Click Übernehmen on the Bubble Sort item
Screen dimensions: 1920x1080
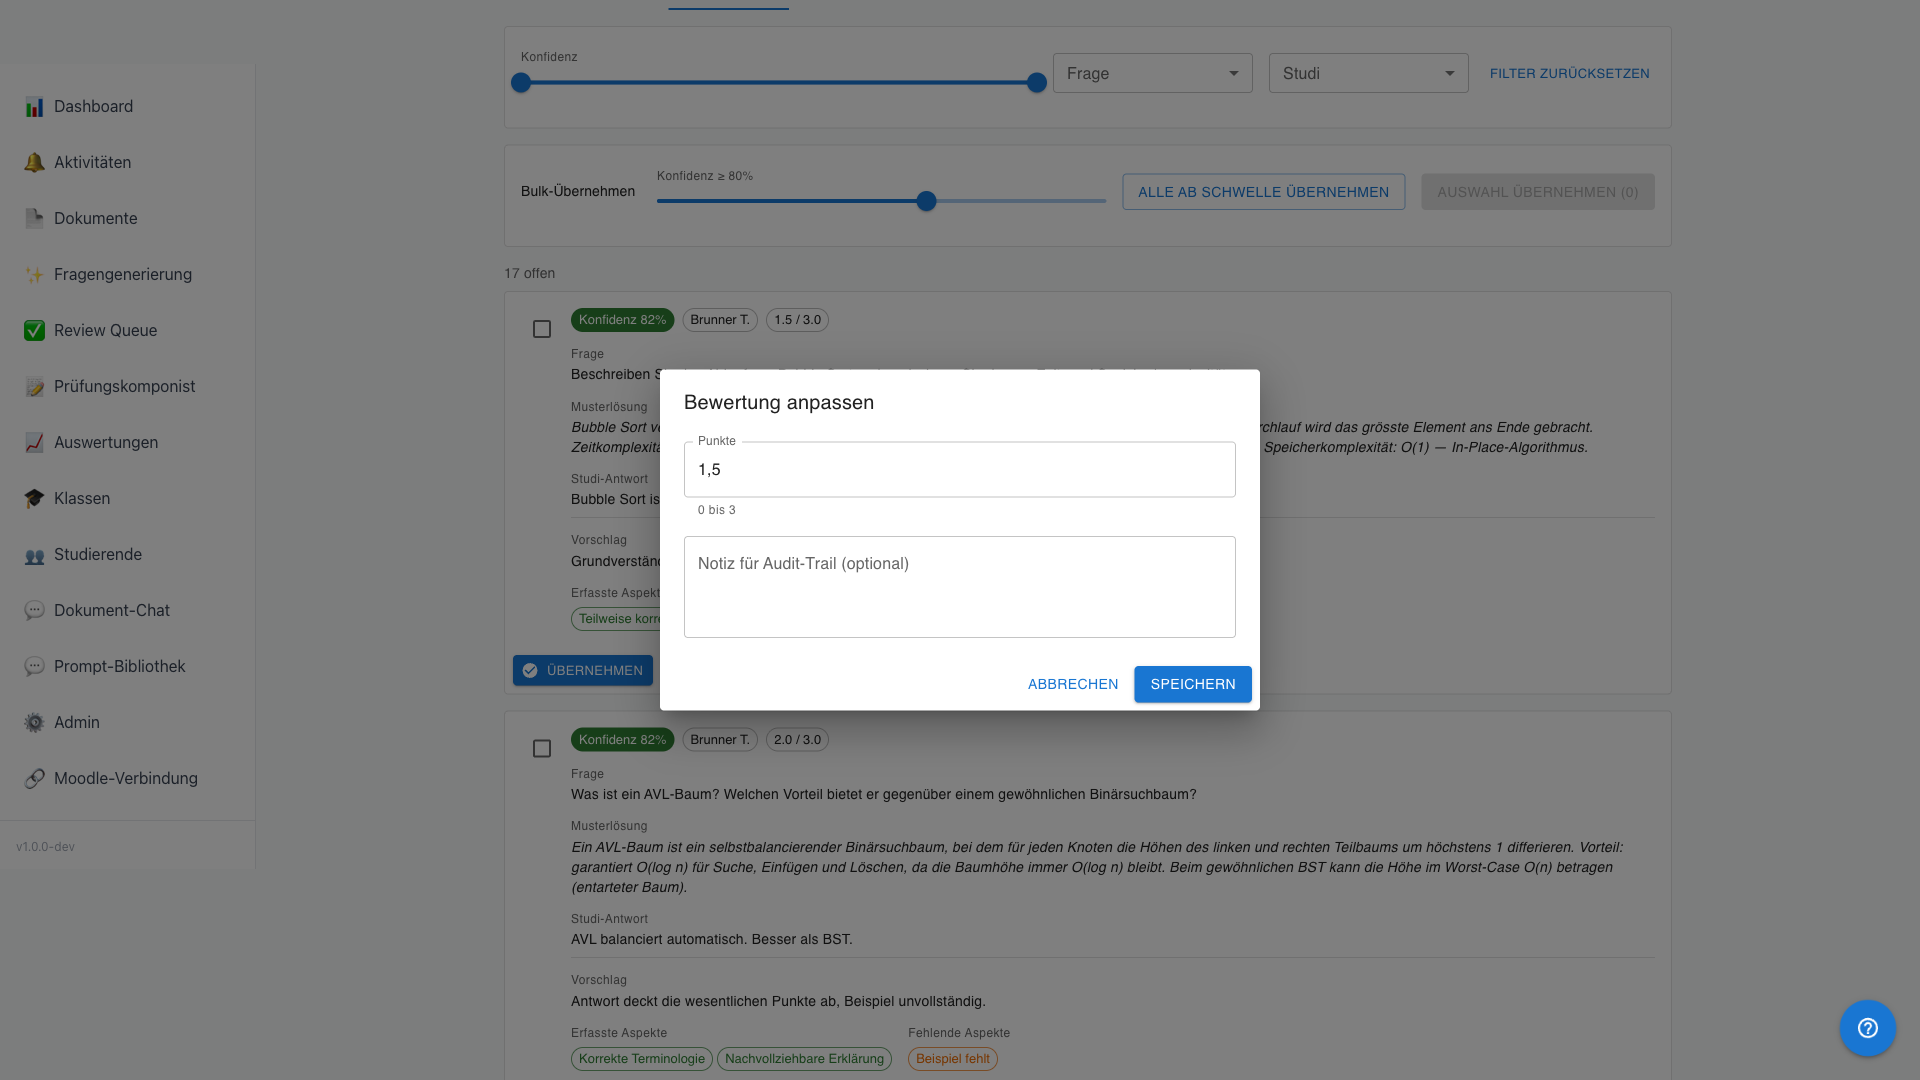tap(582, 671)
